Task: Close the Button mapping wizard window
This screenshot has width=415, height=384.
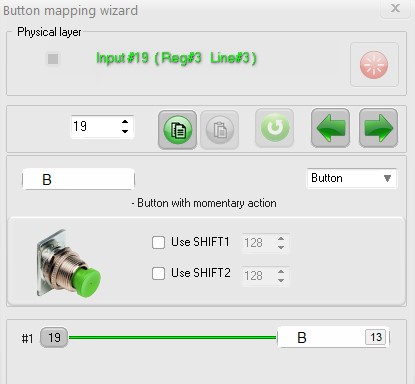Action: click(395, 8)
